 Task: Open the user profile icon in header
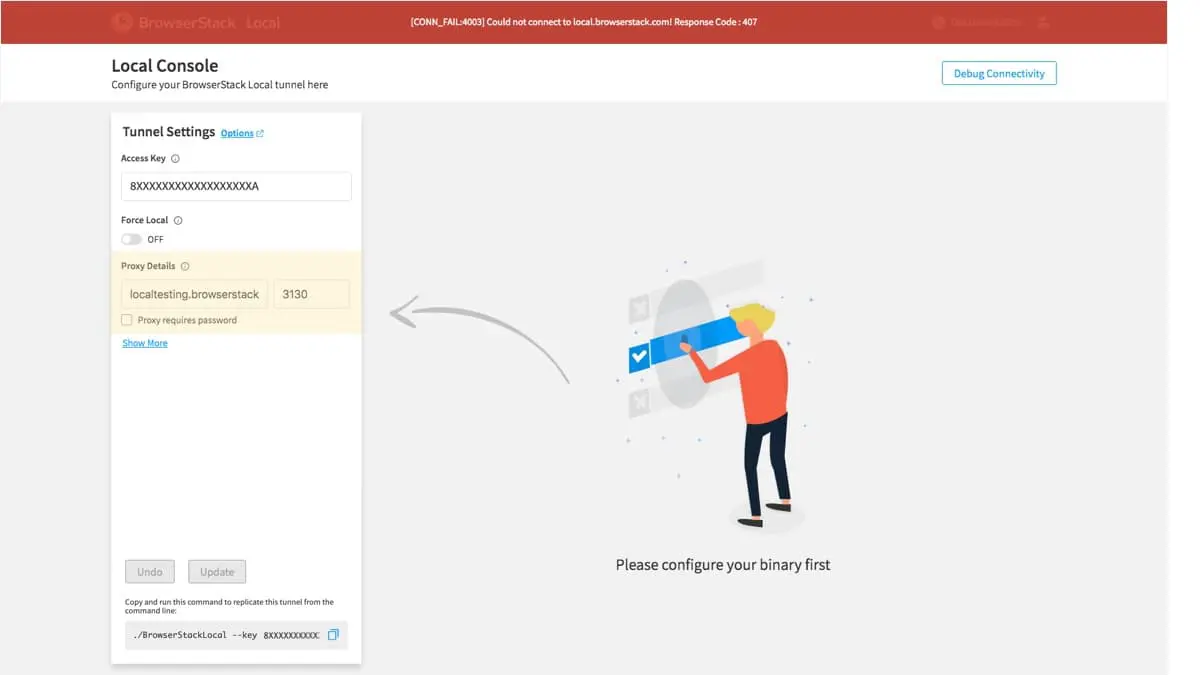[x=1044, y=22]
